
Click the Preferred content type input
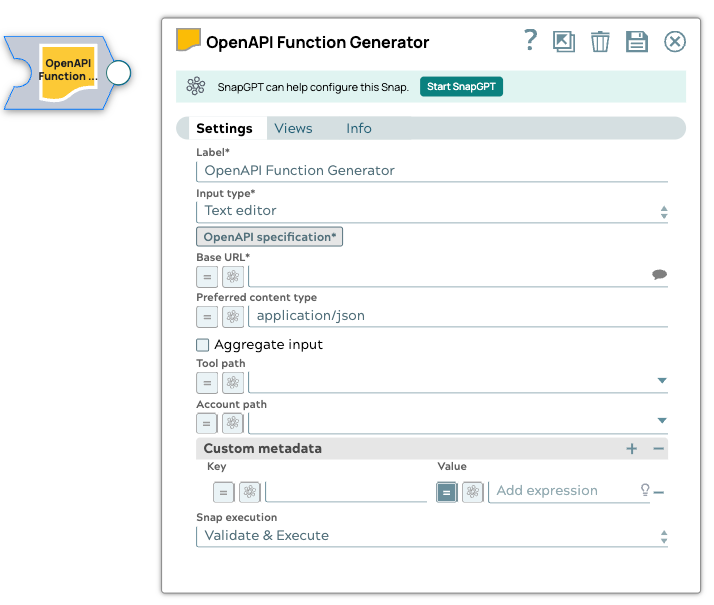point(458,316)
